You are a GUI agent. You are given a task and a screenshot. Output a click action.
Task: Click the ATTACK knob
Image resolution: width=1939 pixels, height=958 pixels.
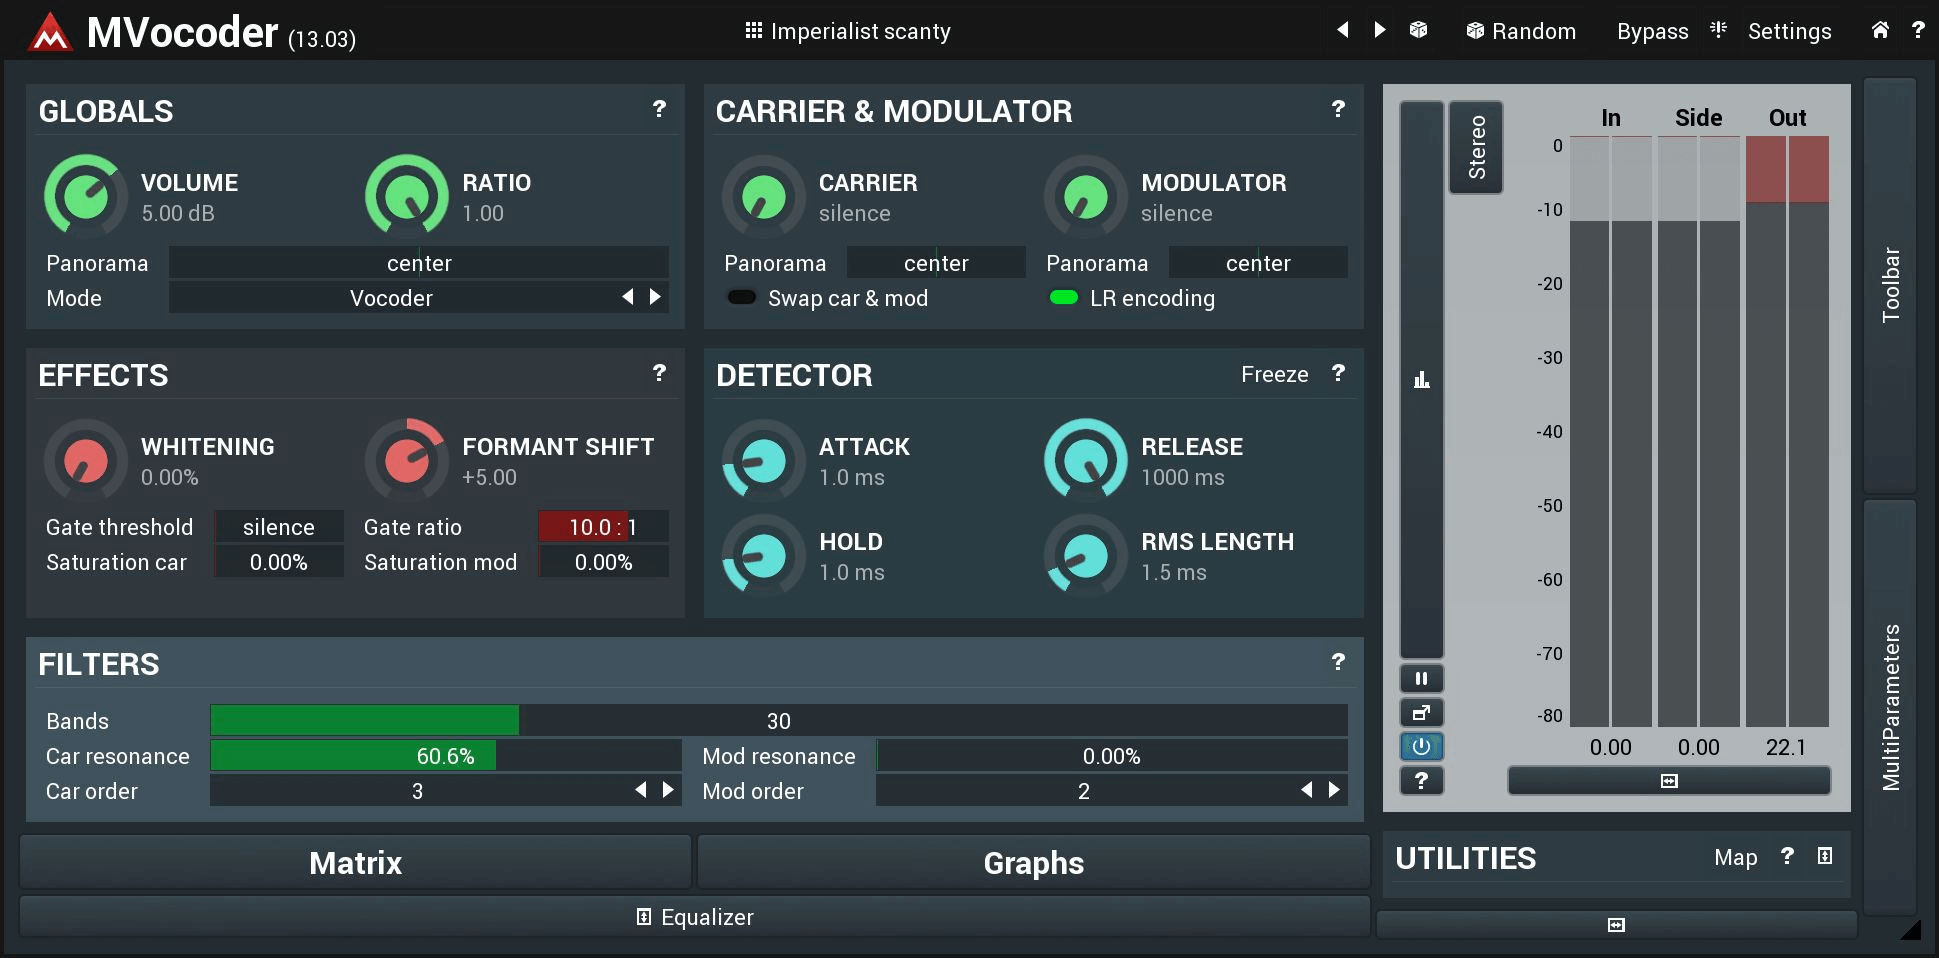click(x=764, y=460)
